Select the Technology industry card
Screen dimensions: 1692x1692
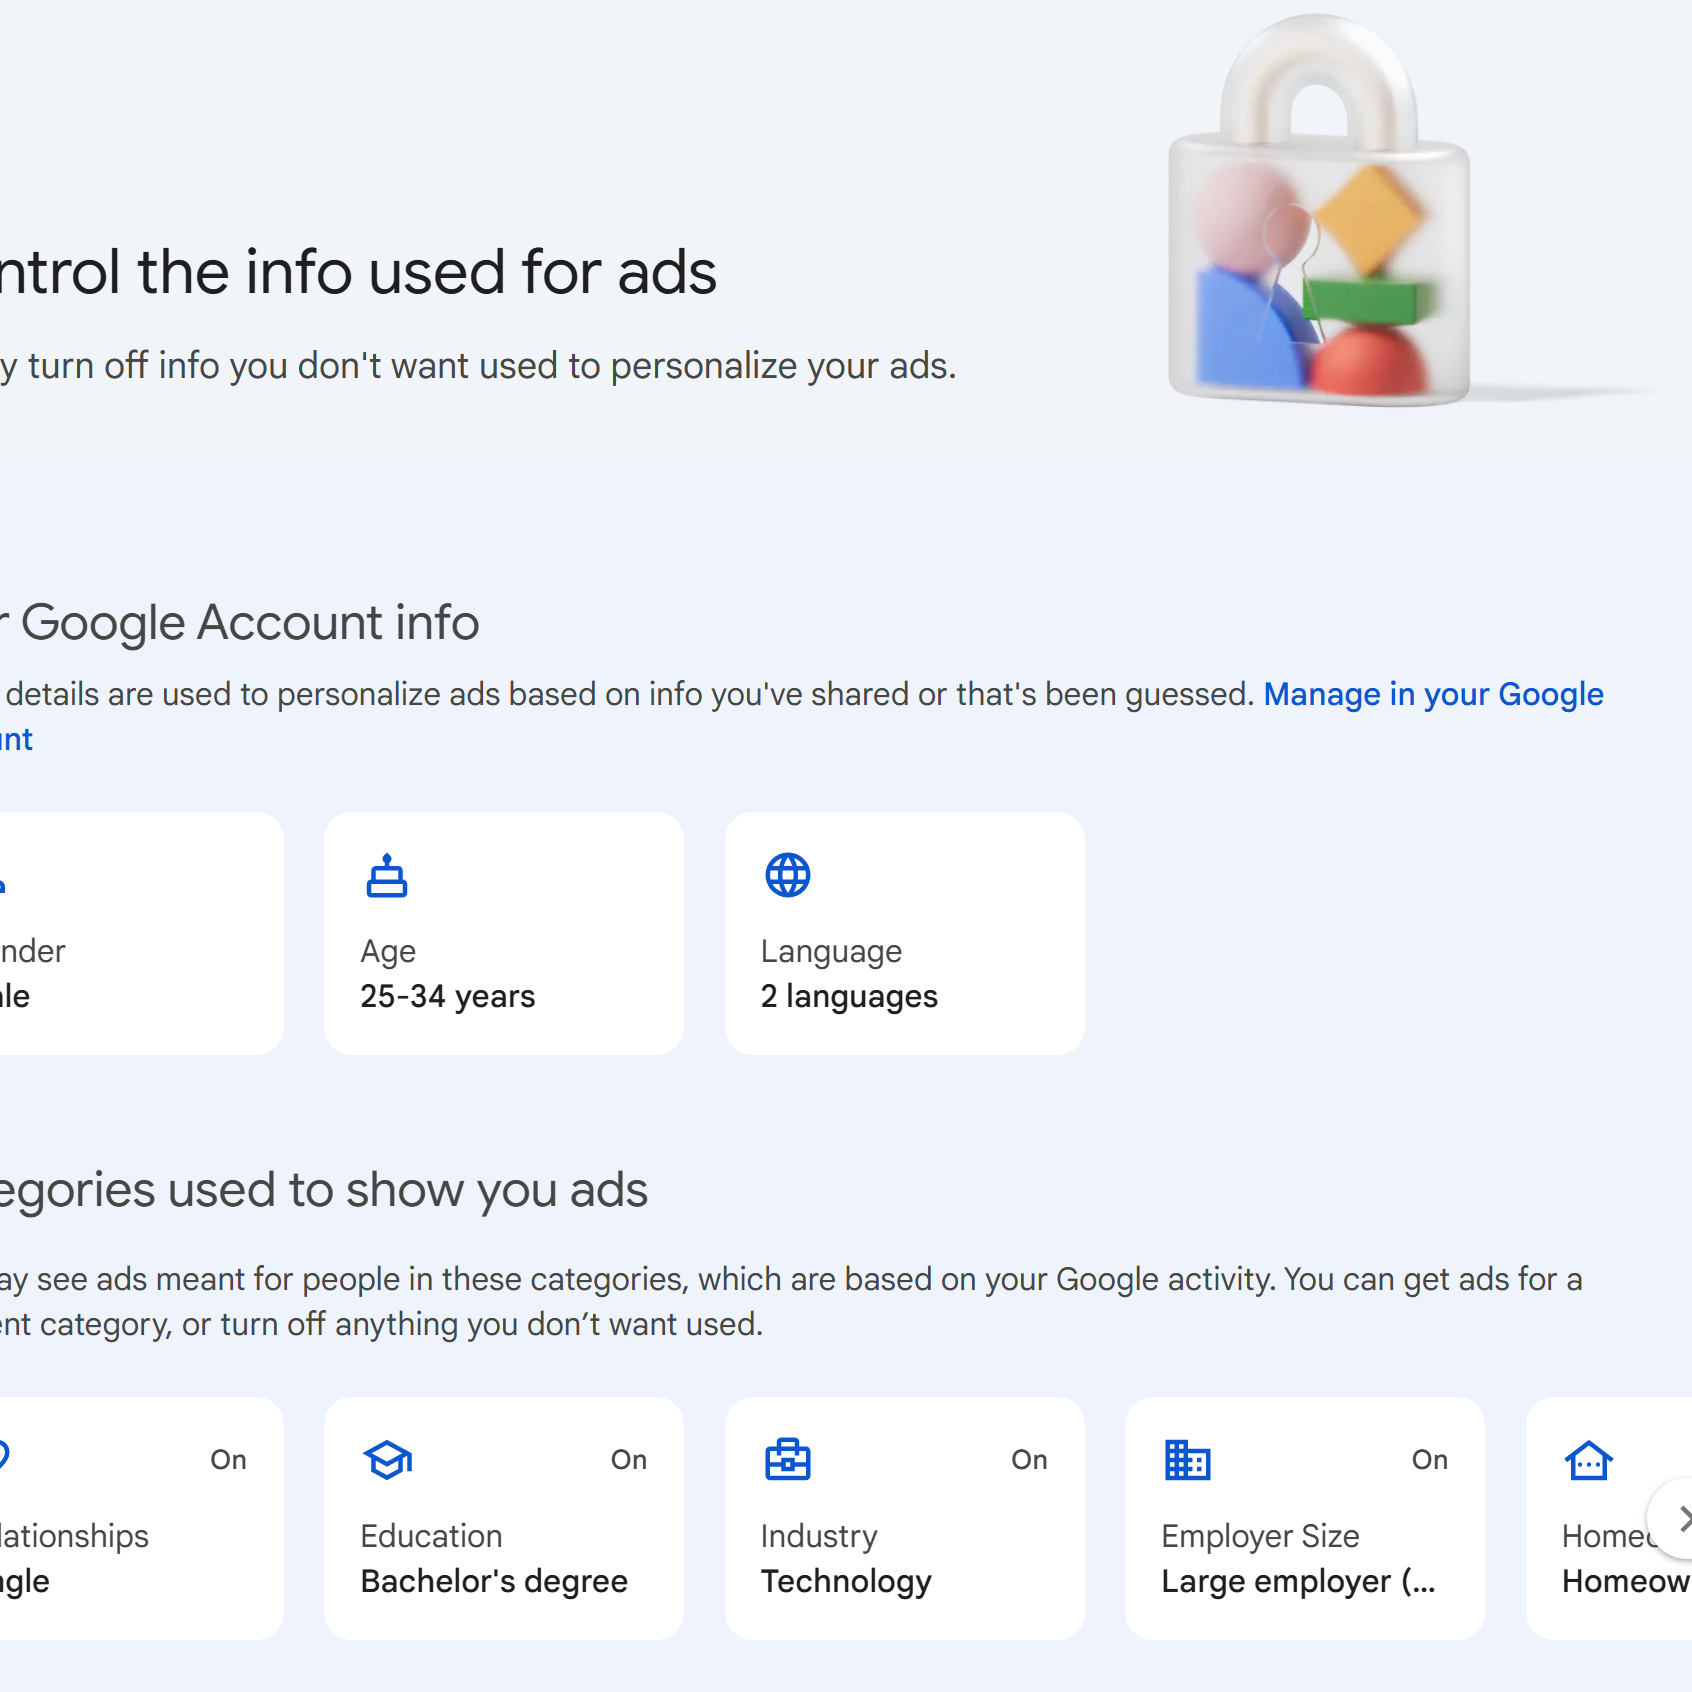(905, 1518)
